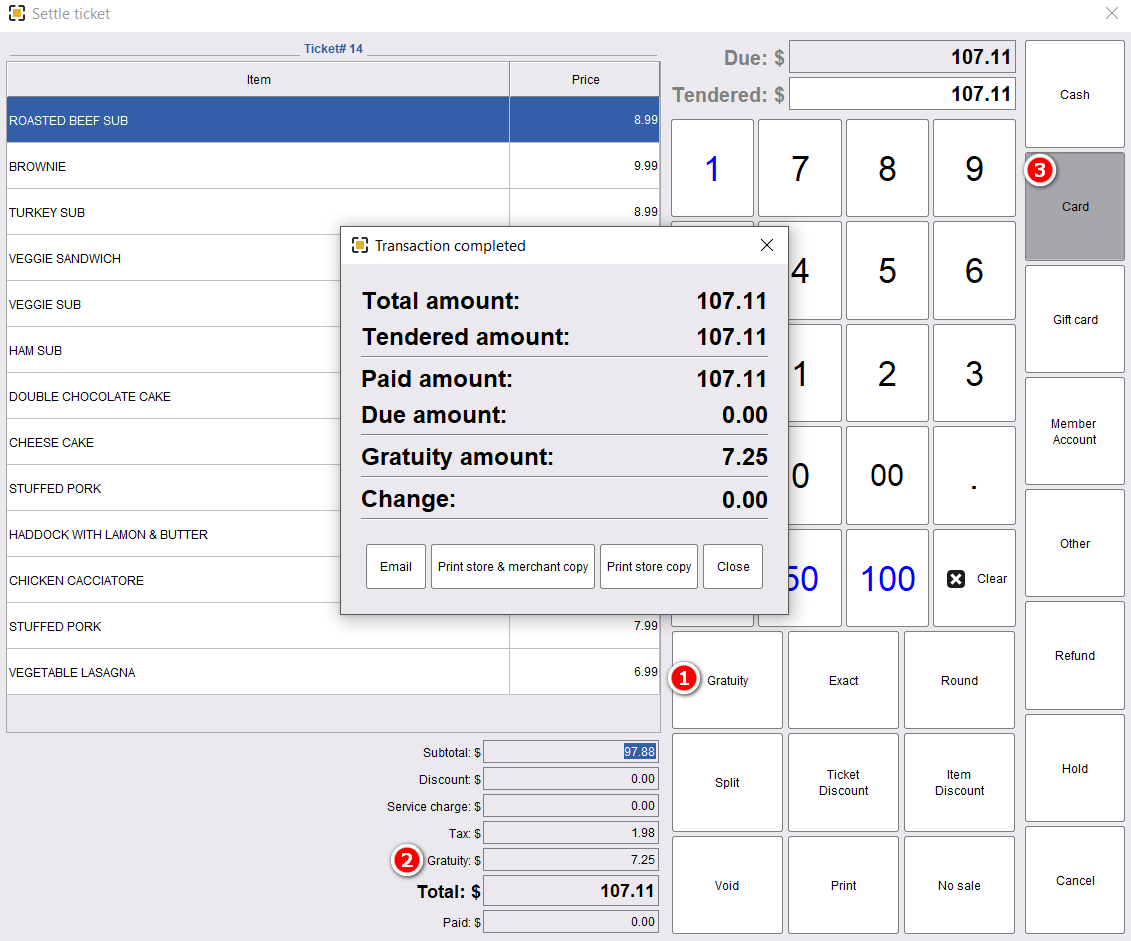Click the Discount amount field

coord(570,779)
